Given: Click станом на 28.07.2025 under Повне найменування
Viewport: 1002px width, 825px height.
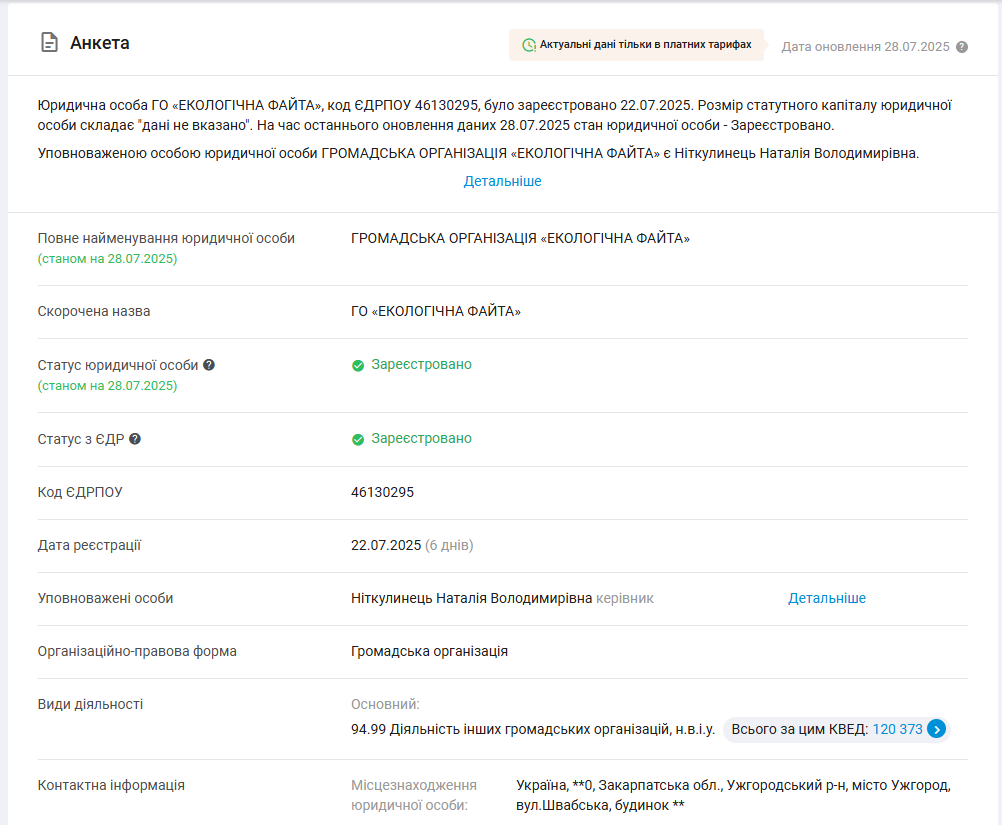Looking at the screenshot, I should [107, 259].
